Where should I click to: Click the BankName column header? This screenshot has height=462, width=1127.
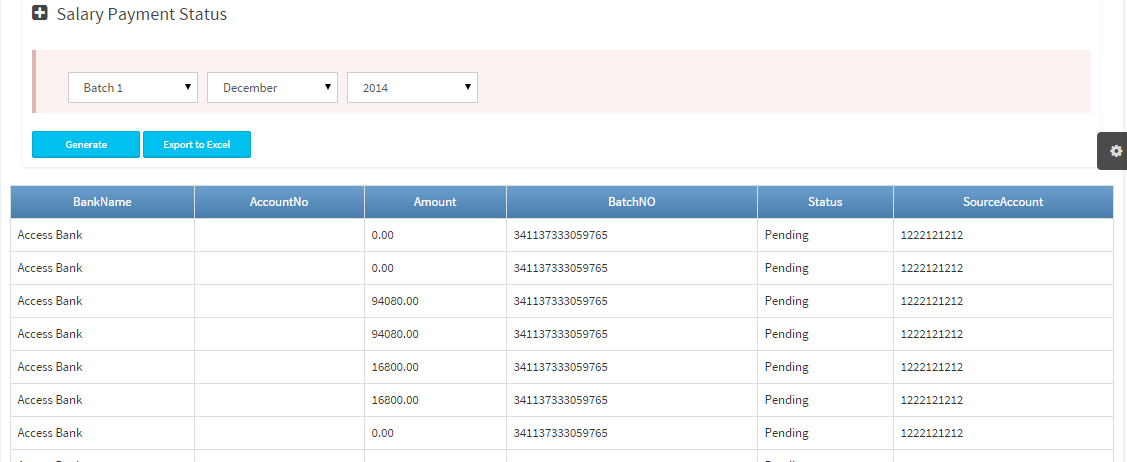click(x=102, y=202)
